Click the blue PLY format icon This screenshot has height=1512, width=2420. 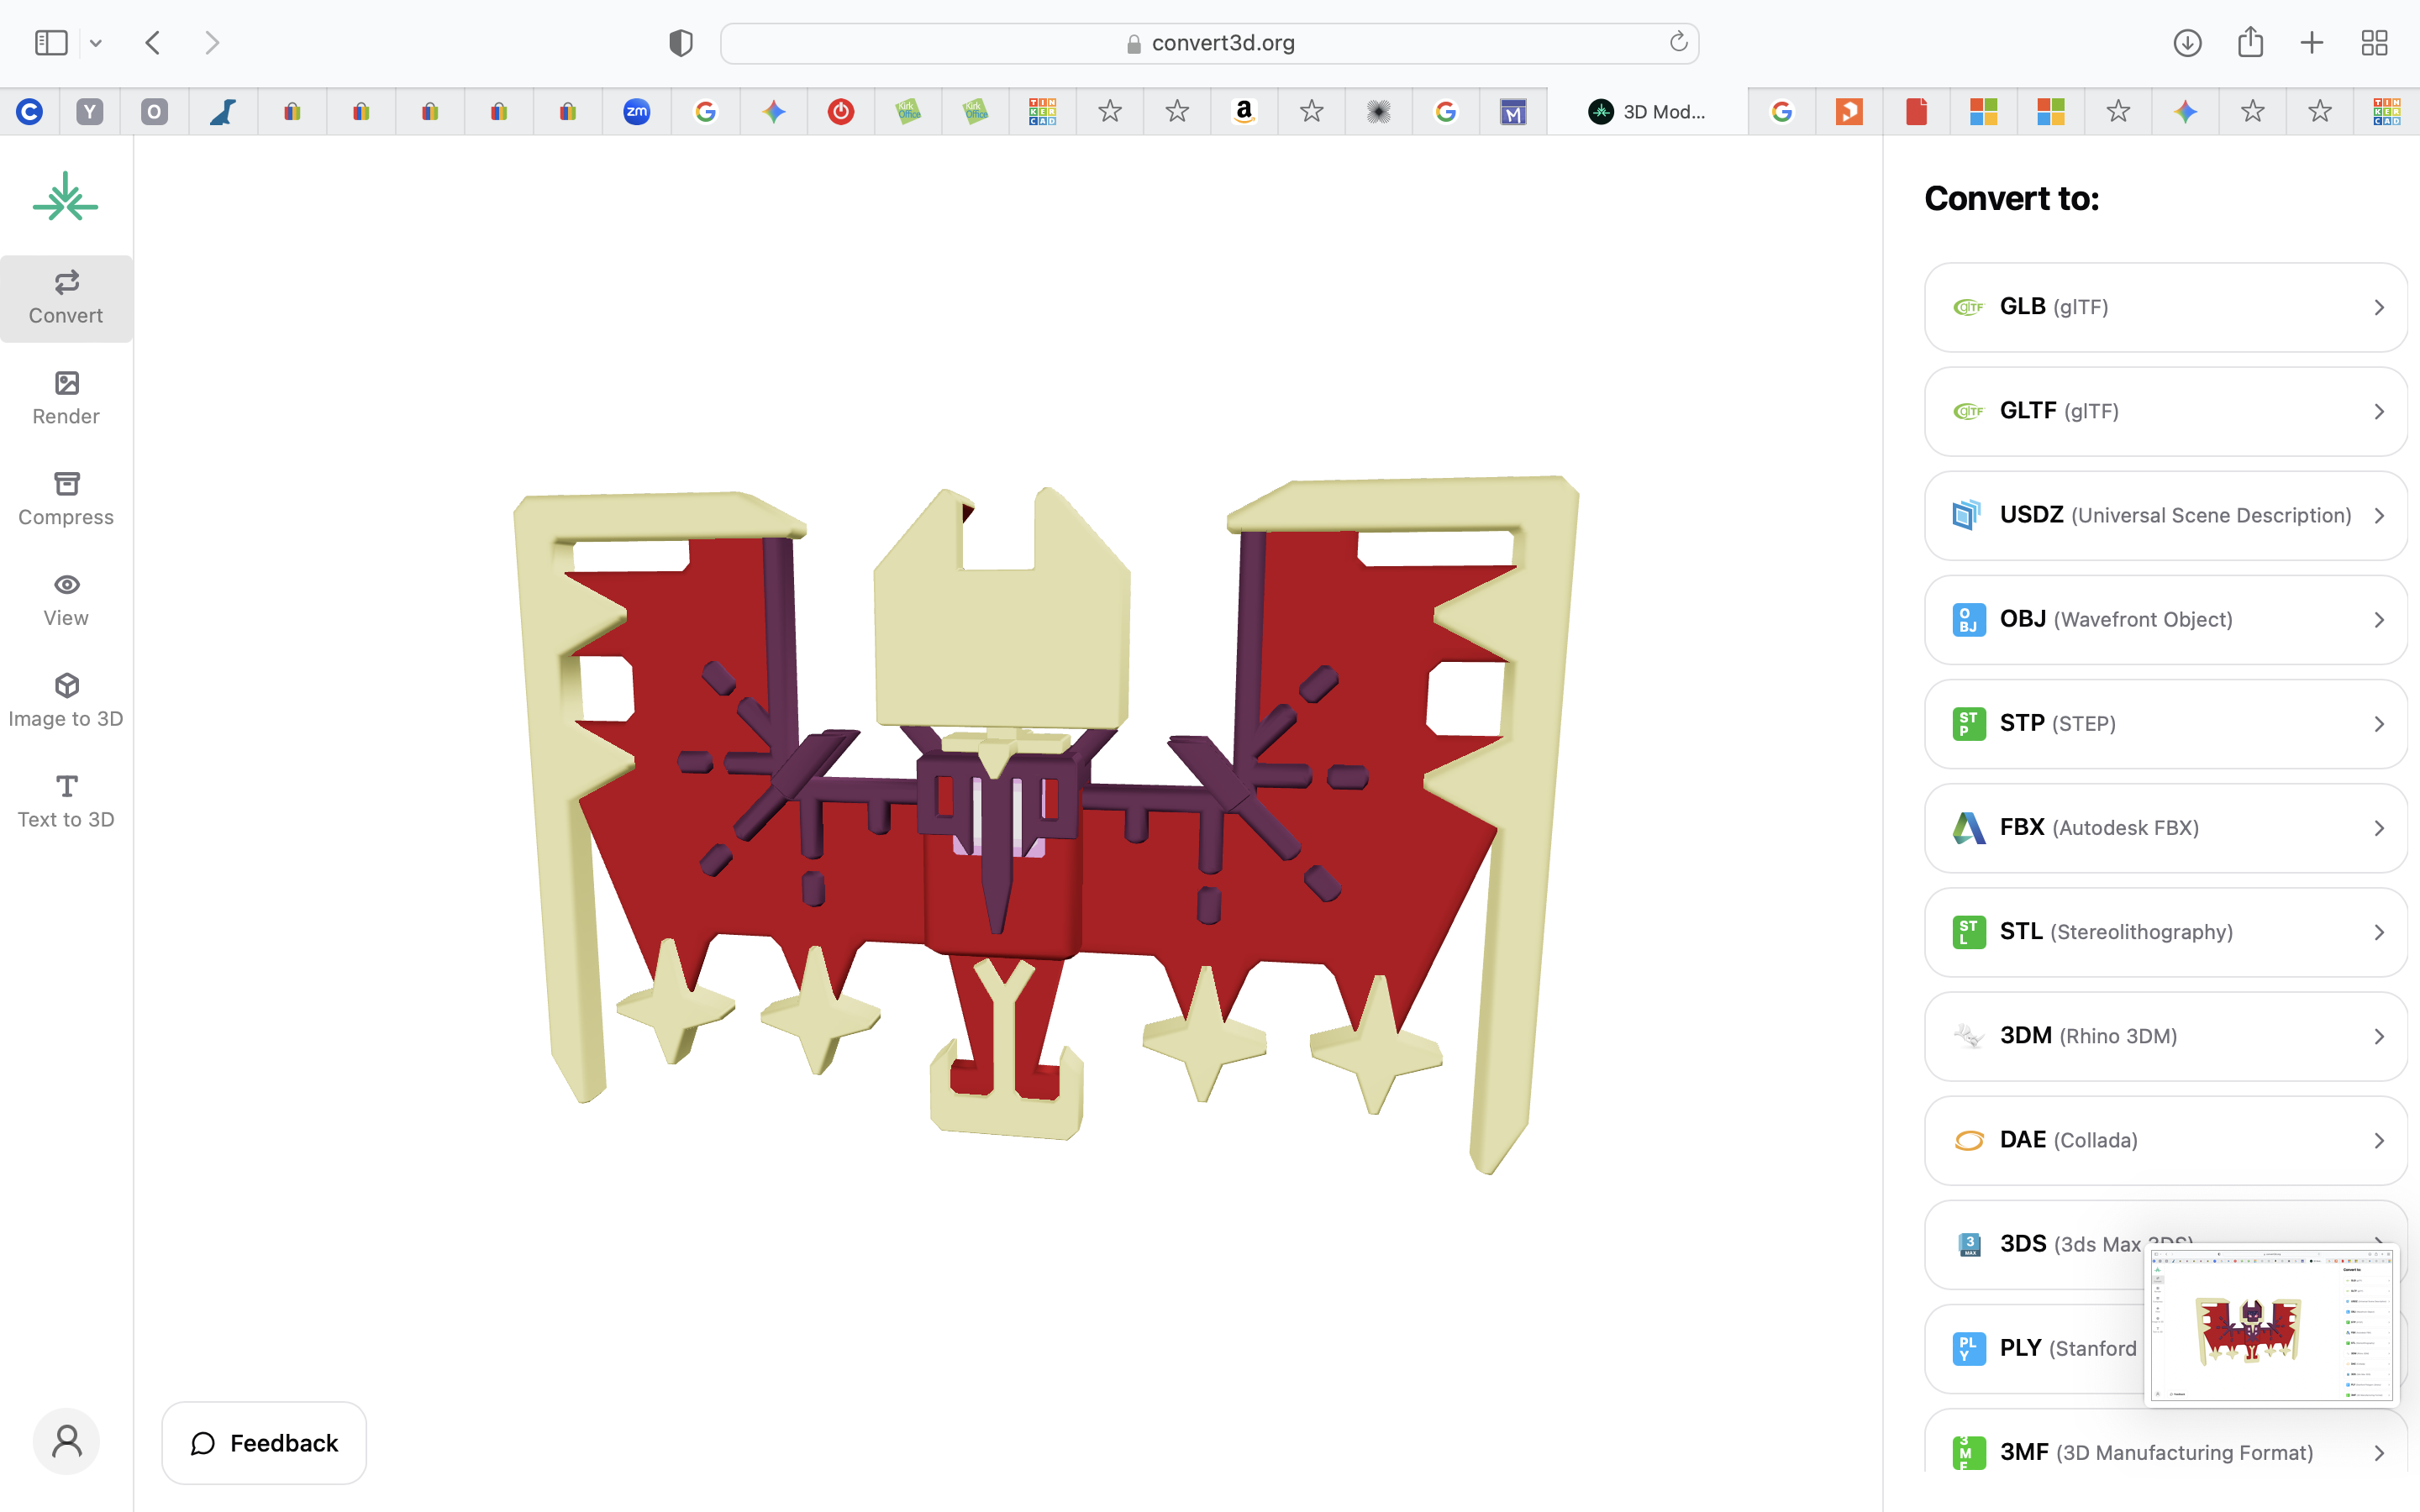[x=1969, y=1348]
